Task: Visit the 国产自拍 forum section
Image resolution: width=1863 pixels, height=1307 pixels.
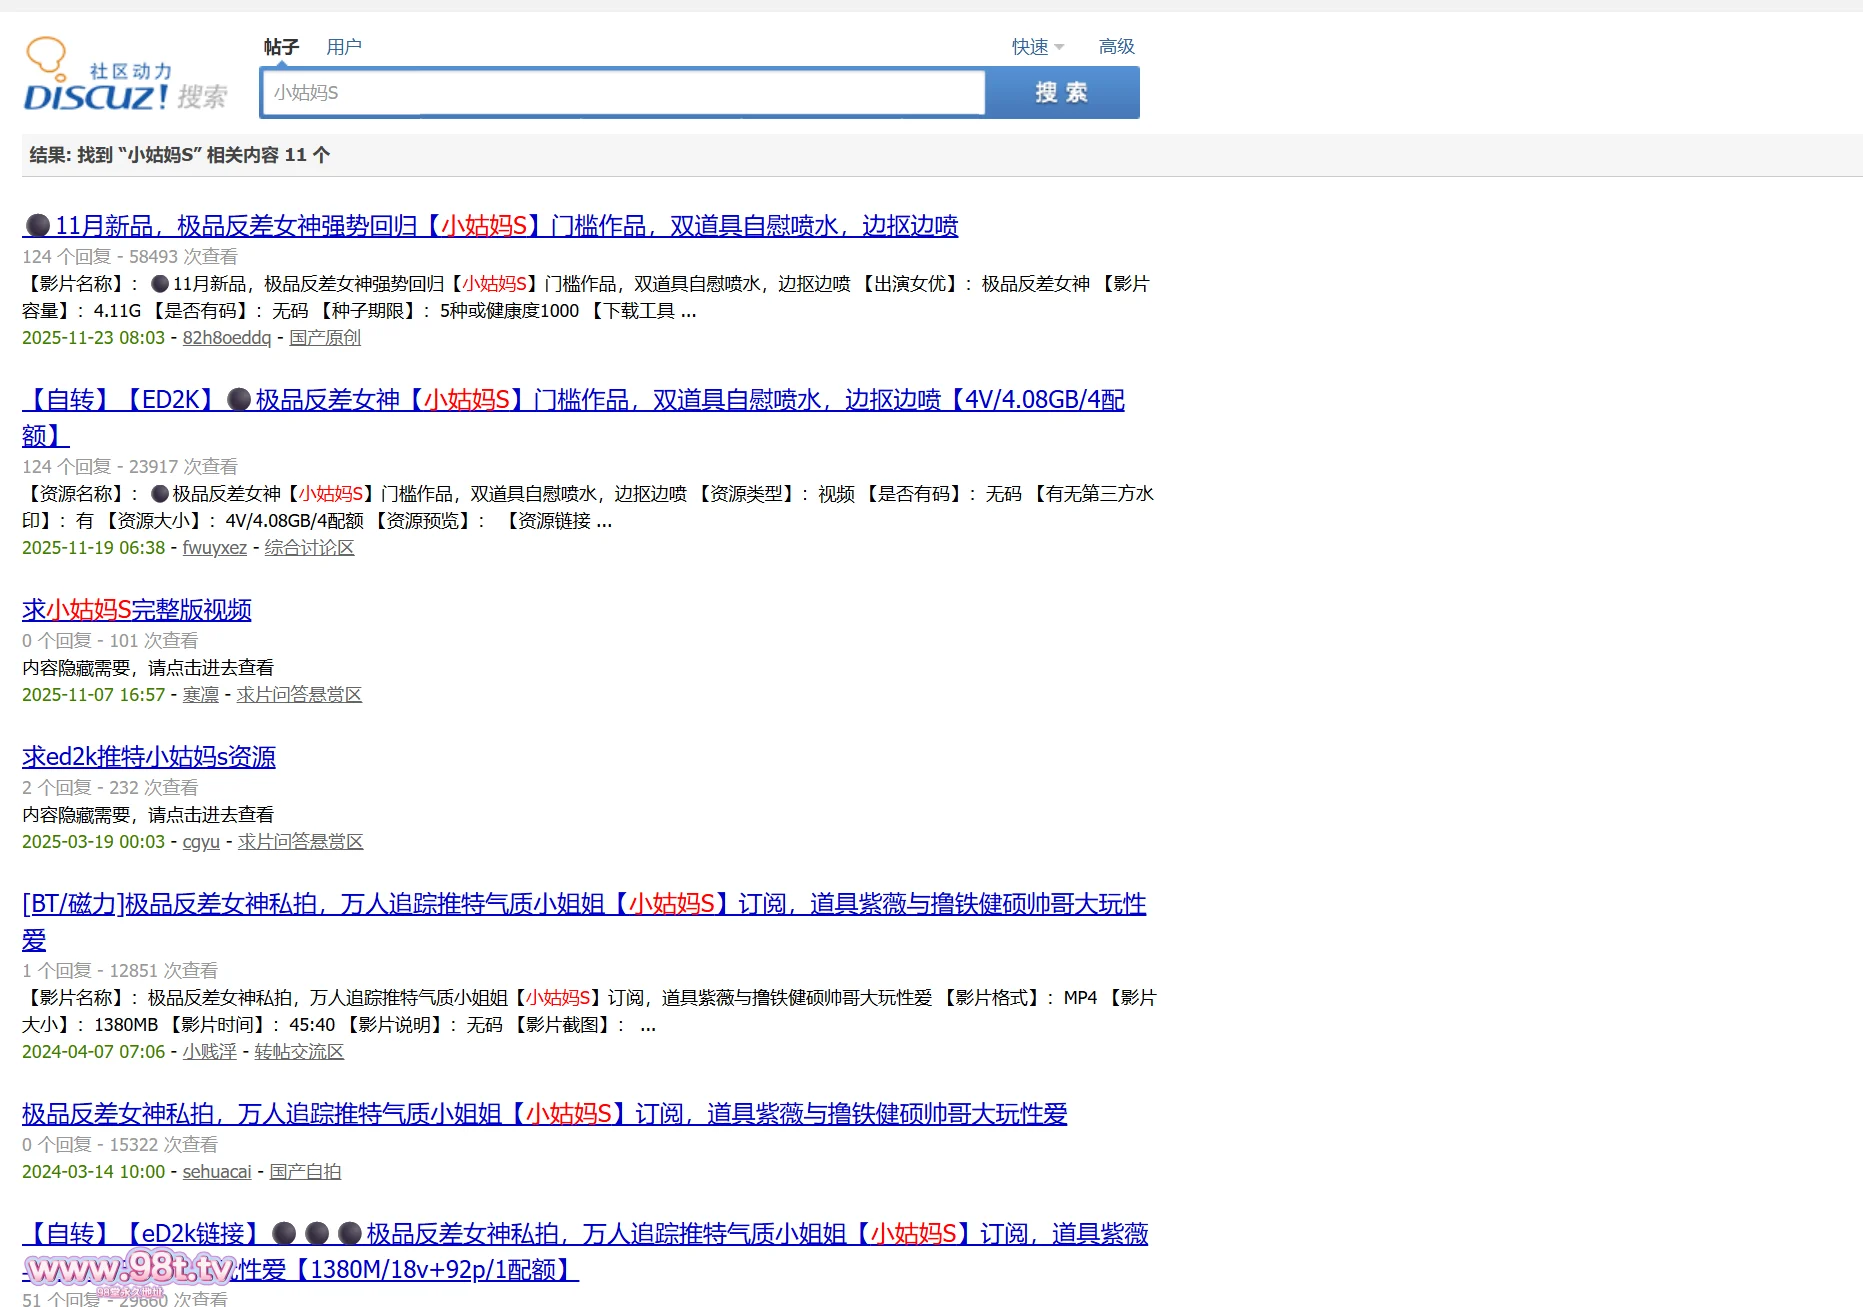Action: [305, 1172]
